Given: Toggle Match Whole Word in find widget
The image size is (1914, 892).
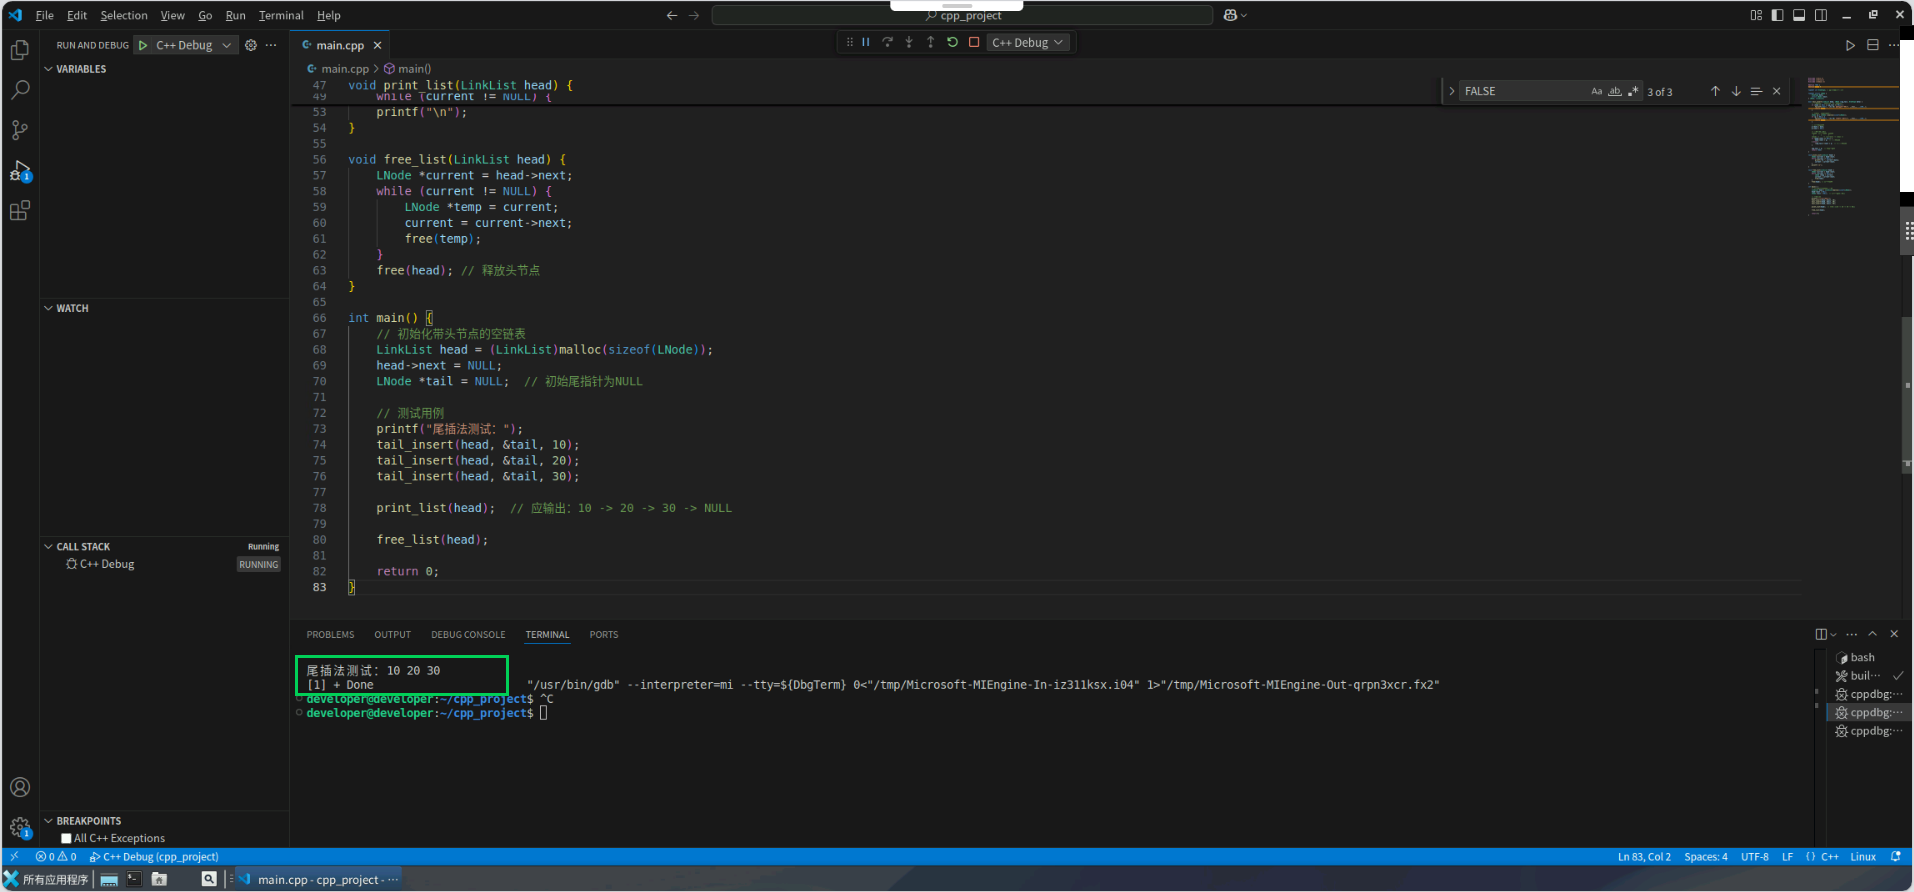Looking at the screenshot, I should point(1615,91).
